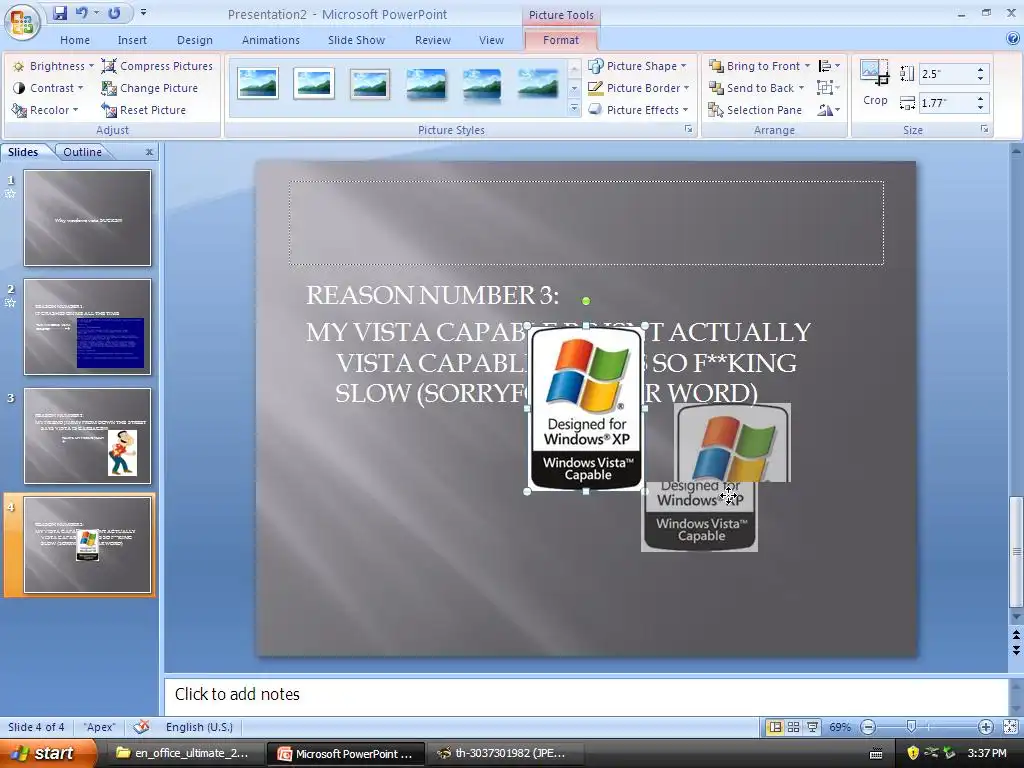Increase the picture height with the up stepper
This screenshot has width=1024, height=768.
980,69
